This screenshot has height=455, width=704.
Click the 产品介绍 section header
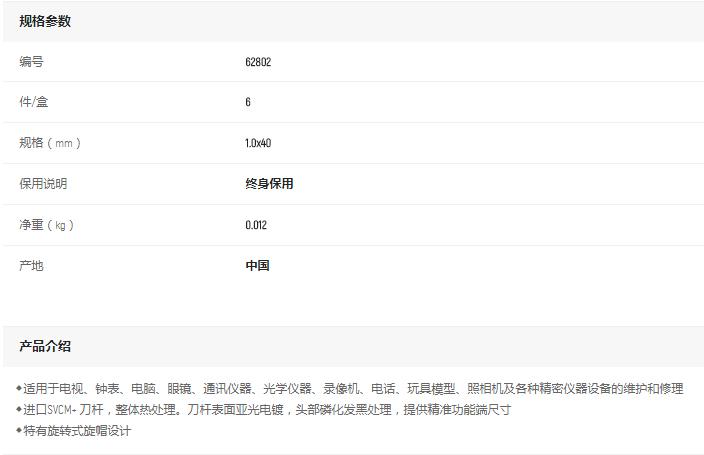click(x=45, y=346)
